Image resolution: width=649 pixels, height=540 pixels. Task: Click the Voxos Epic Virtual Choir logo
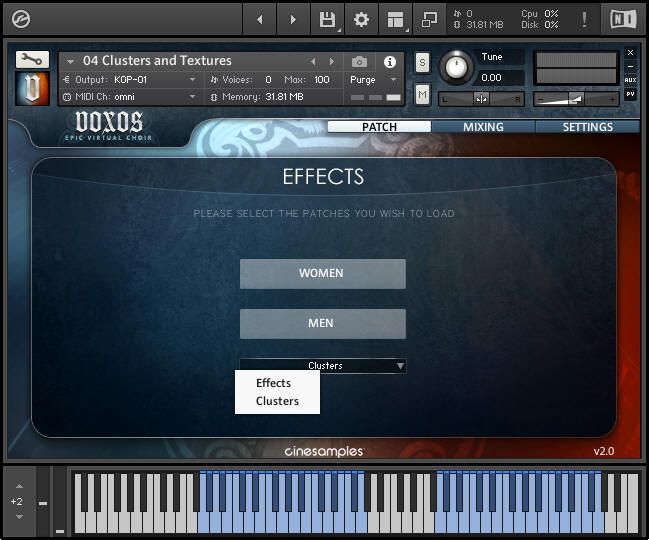[109, 126]
